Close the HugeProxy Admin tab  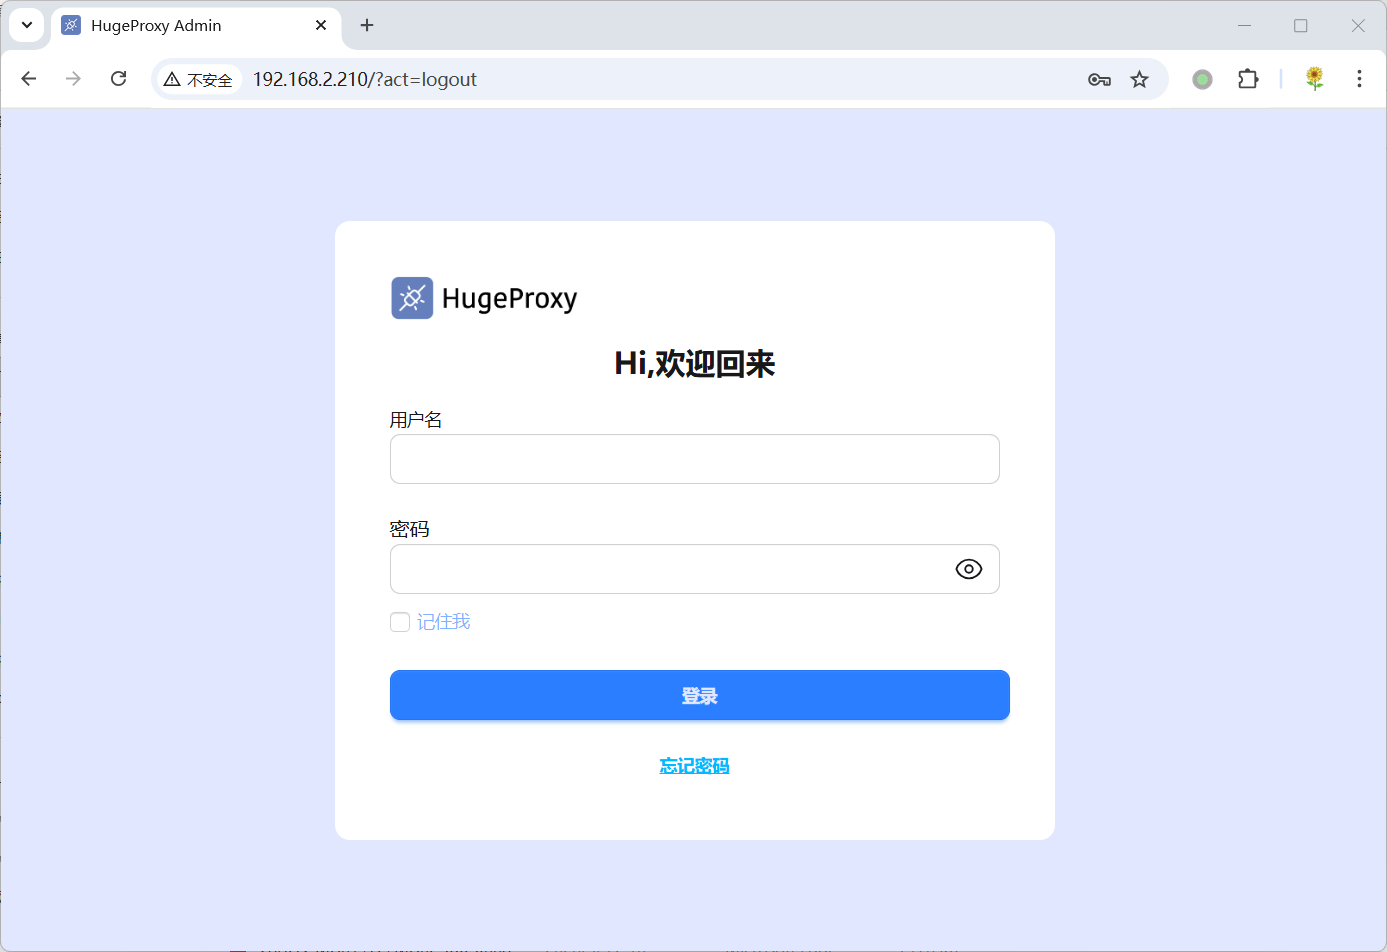320,25
